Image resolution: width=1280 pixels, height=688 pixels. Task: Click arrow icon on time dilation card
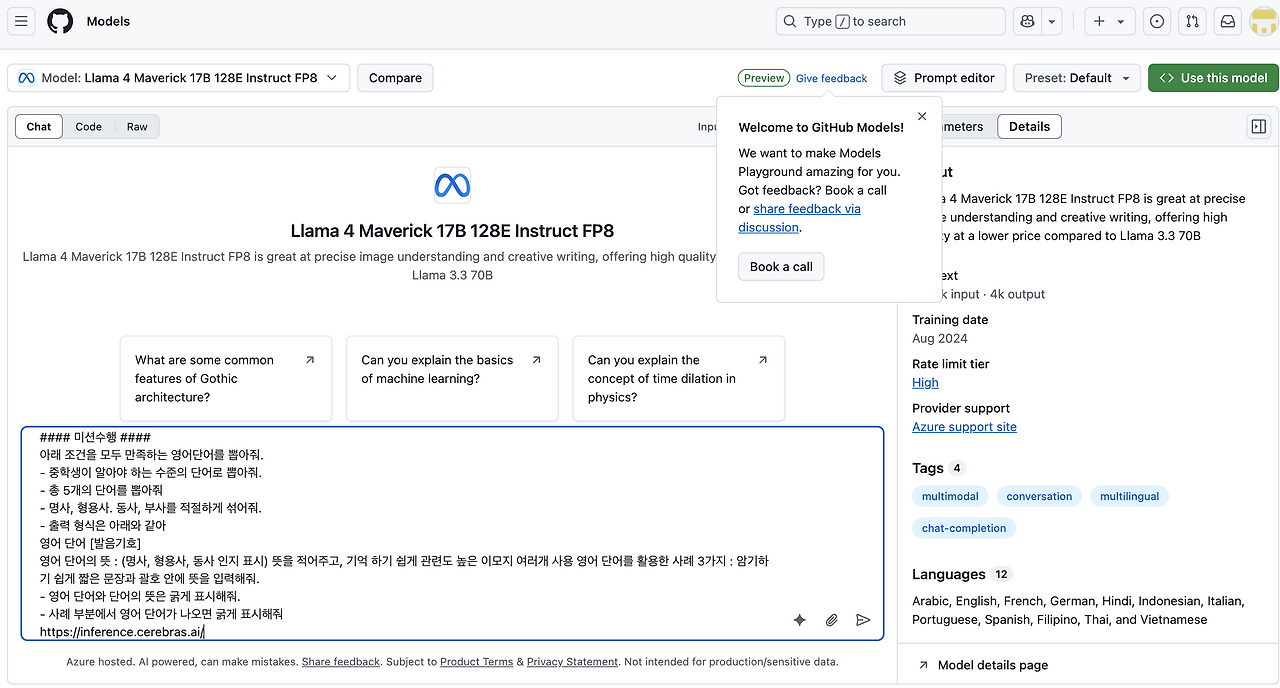coord(763,360)
